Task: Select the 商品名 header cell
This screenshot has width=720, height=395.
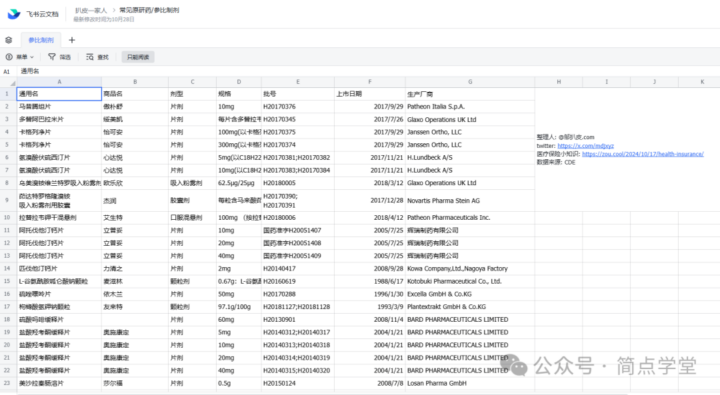Action: tap(135, 94)
